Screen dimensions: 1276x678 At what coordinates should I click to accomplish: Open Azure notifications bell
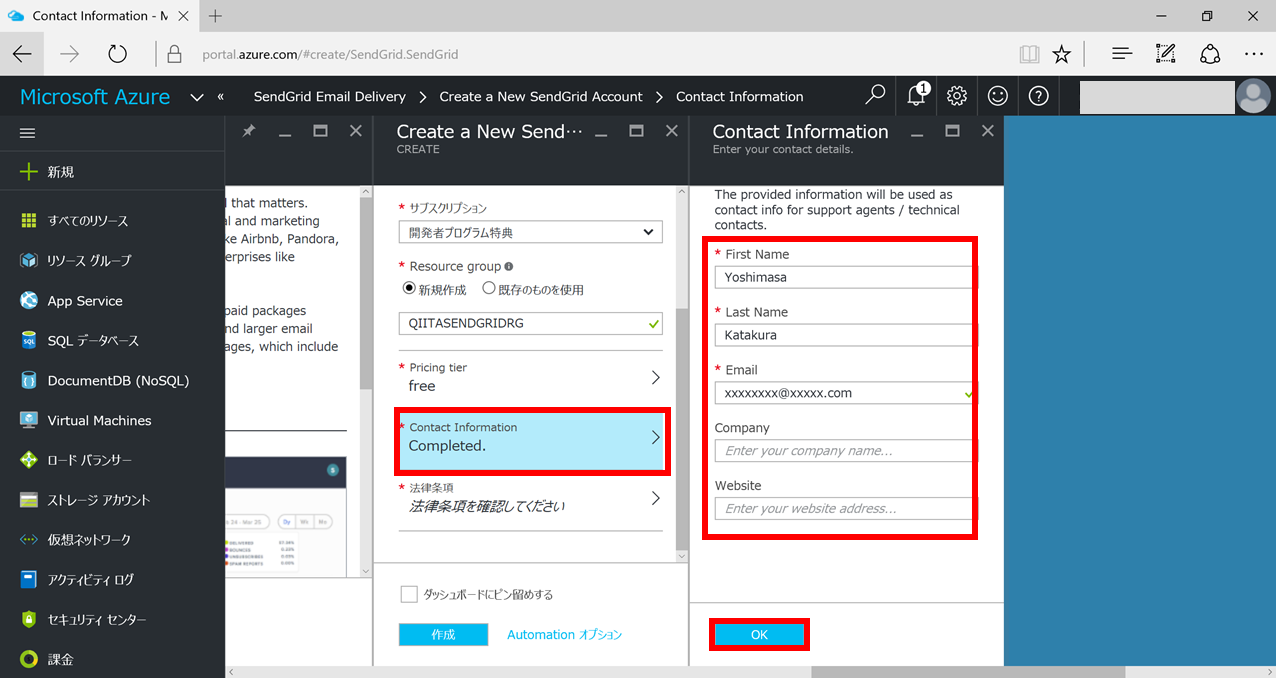(x=916, y=96)
